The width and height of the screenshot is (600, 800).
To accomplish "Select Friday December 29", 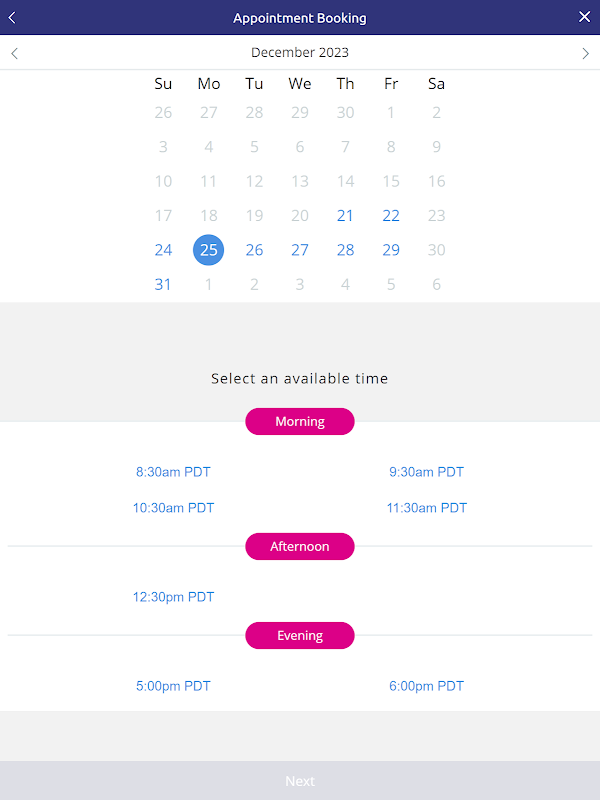I will [391, 250].
